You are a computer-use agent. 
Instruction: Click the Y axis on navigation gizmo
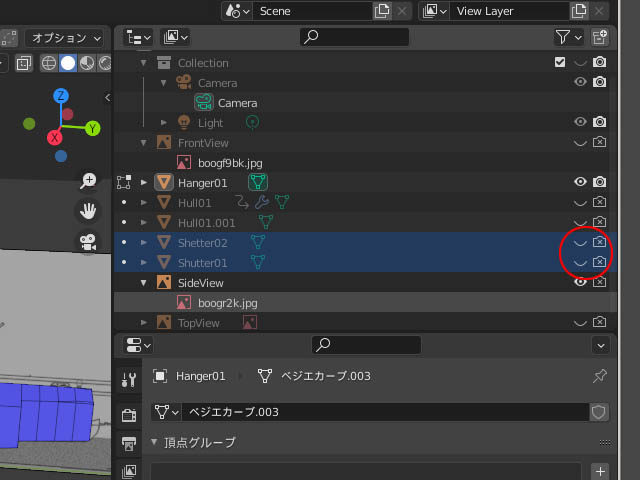click(93, 129)
